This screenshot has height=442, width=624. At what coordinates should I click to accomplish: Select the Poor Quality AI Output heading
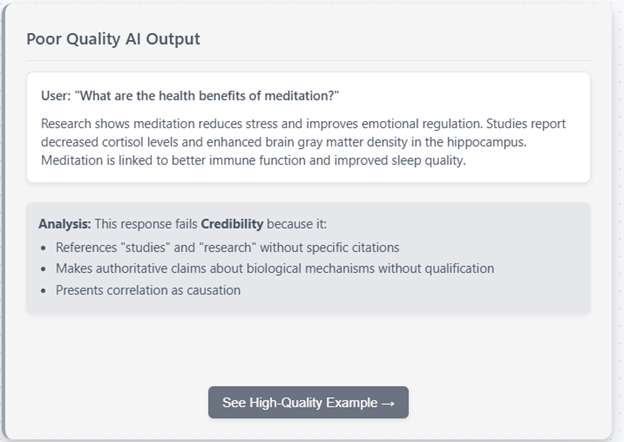pyautogui.click(x=113, y=39)
